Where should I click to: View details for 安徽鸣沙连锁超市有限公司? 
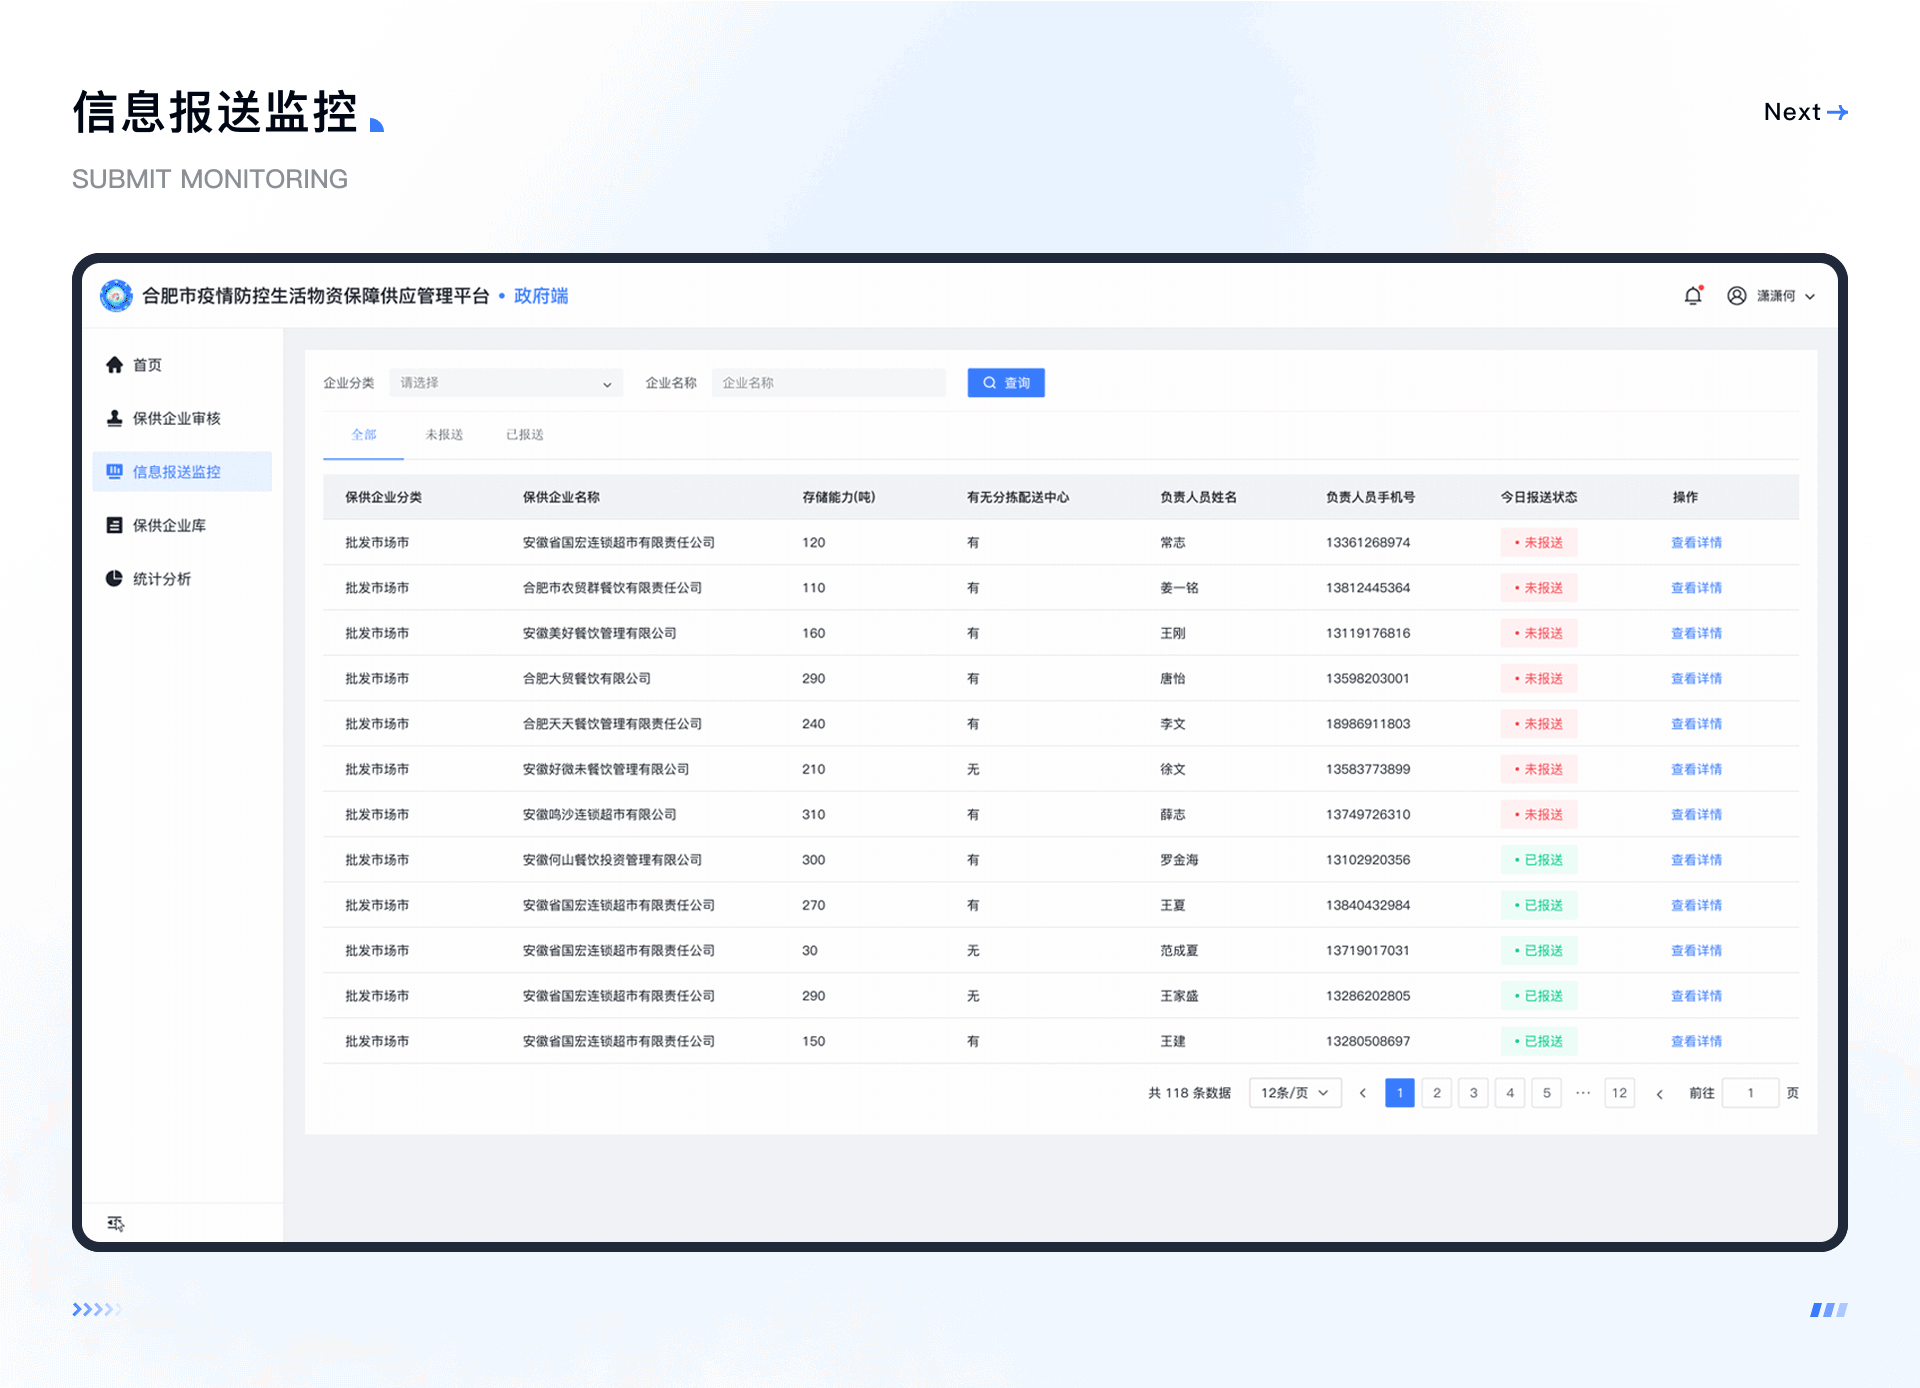[x=1696, y=815]
